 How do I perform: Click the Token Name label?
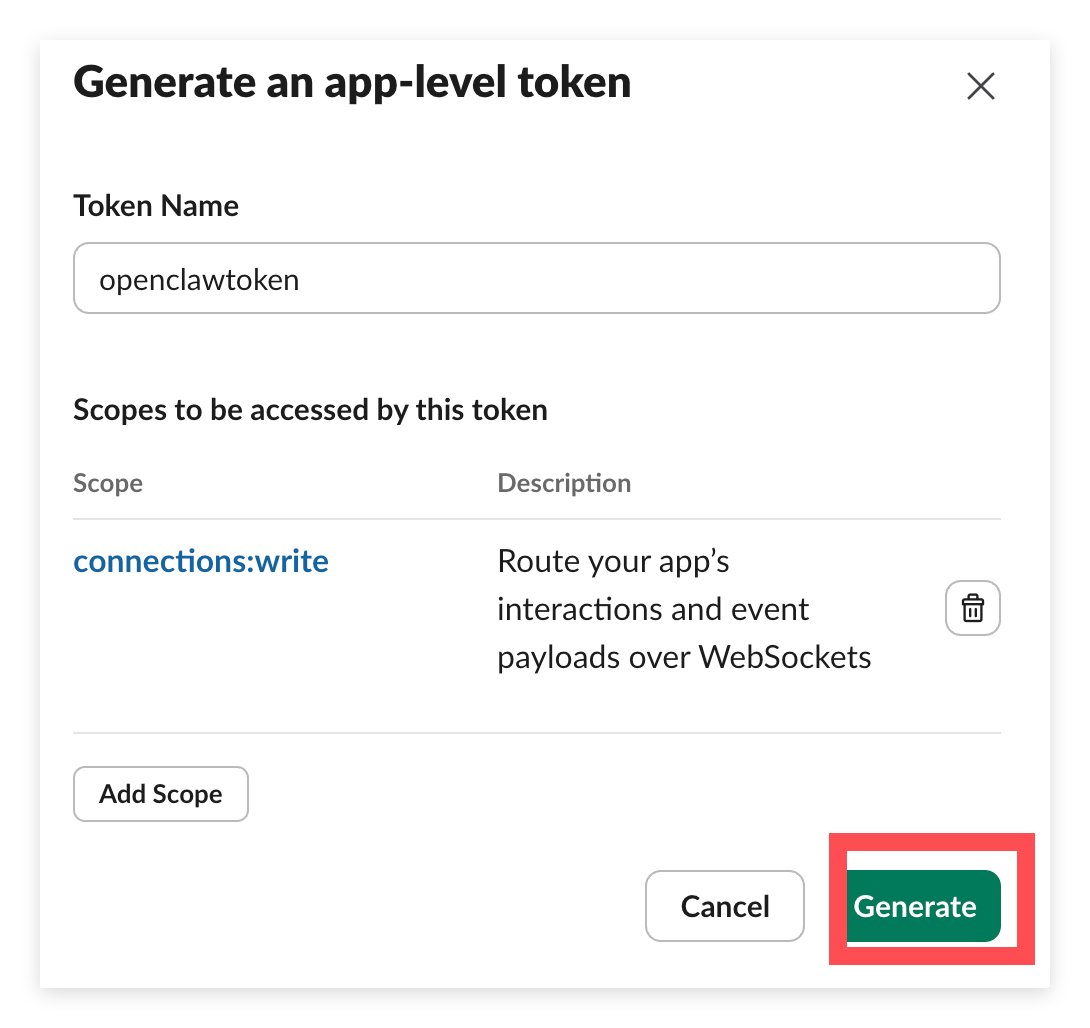tap(156, 206)
